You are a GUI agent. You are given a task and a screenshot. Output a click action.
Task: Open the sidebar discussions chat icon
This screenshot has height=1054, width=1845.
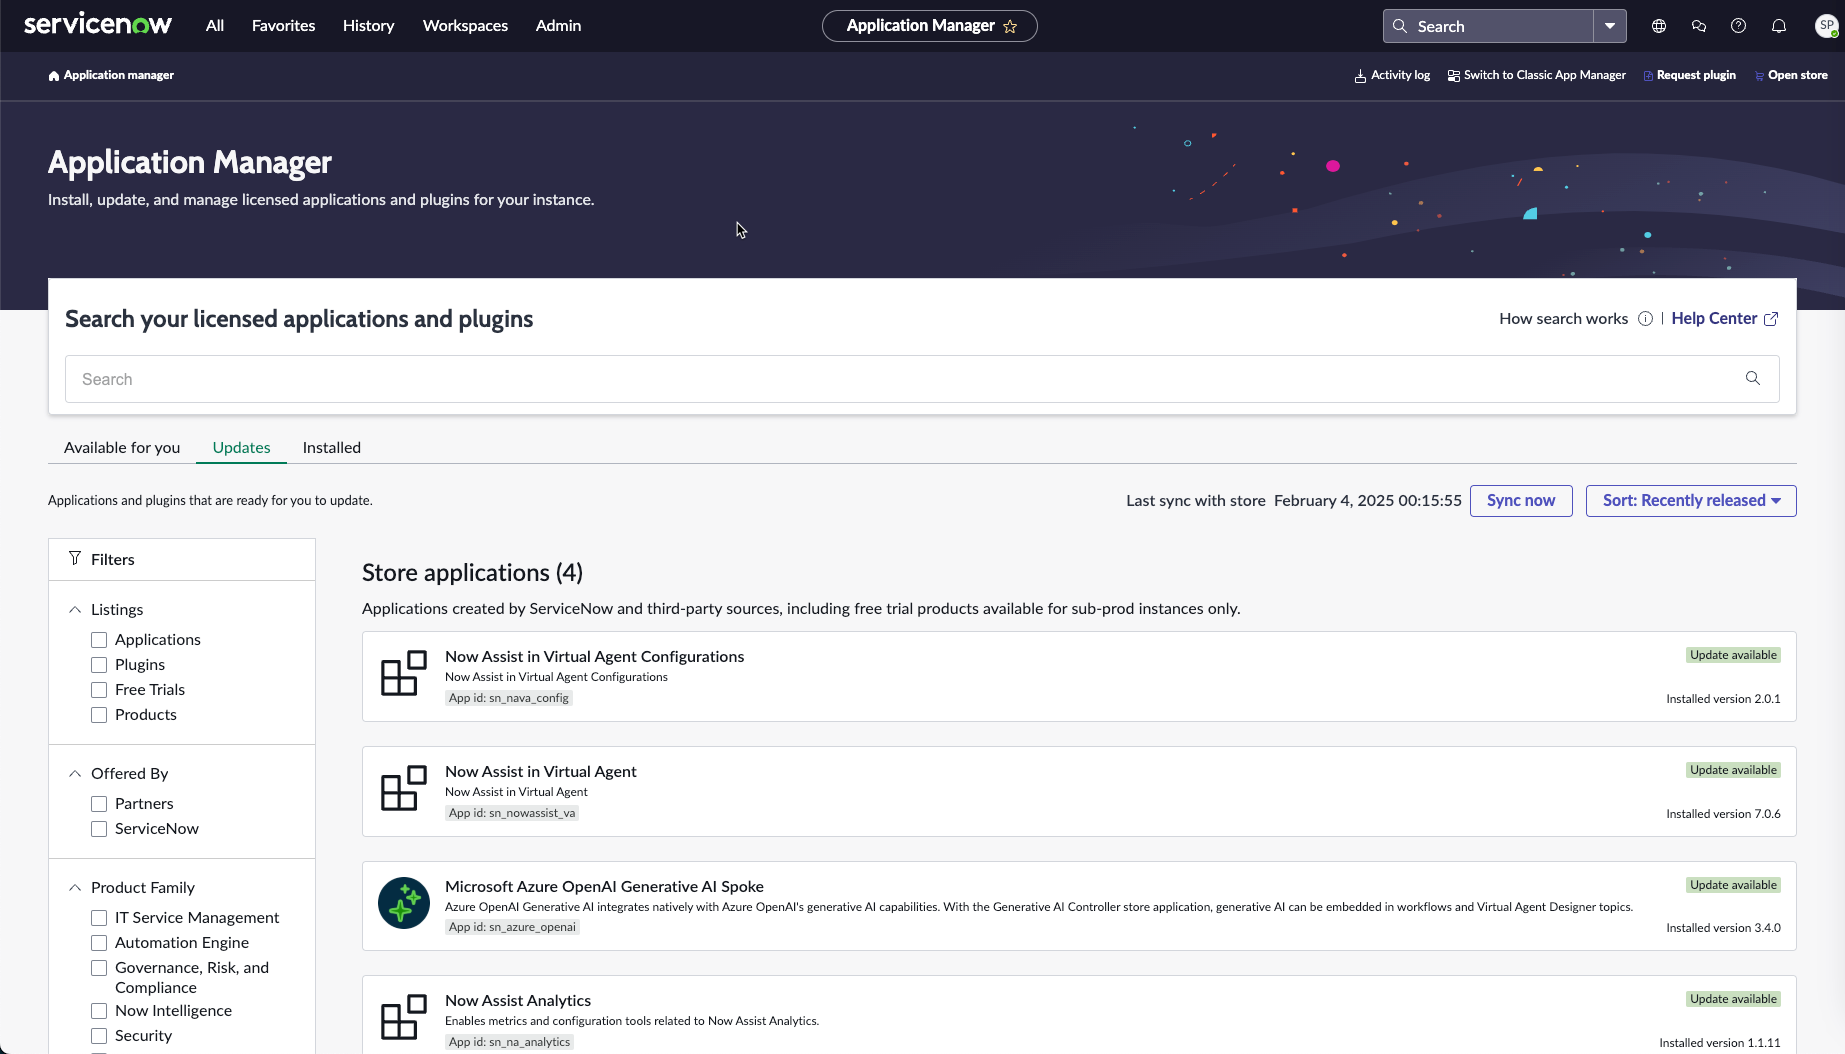point(1699,26)
